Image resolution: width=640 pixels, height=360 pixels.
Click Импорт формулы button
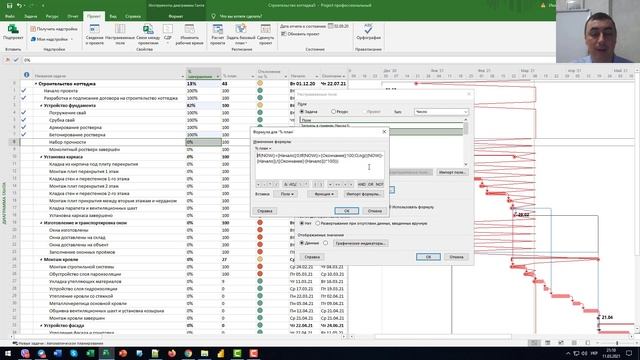363,194
